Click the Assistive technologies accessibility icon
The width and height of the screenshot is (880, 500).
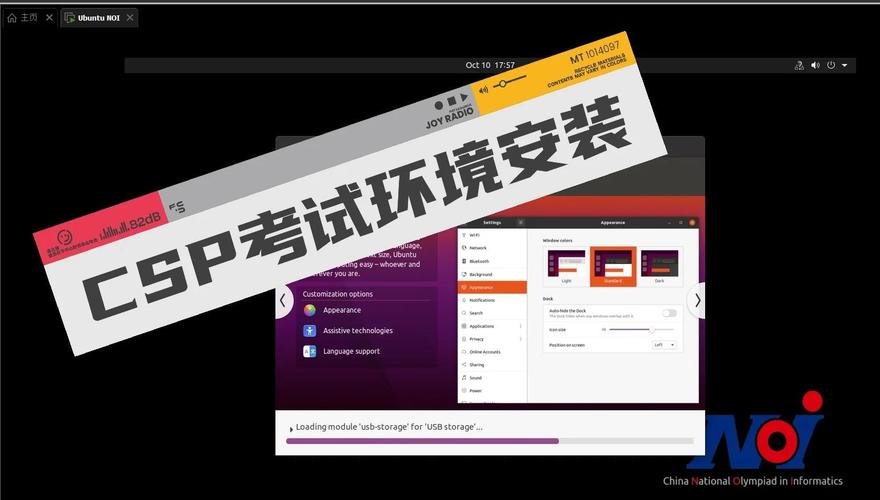point(310,331)
